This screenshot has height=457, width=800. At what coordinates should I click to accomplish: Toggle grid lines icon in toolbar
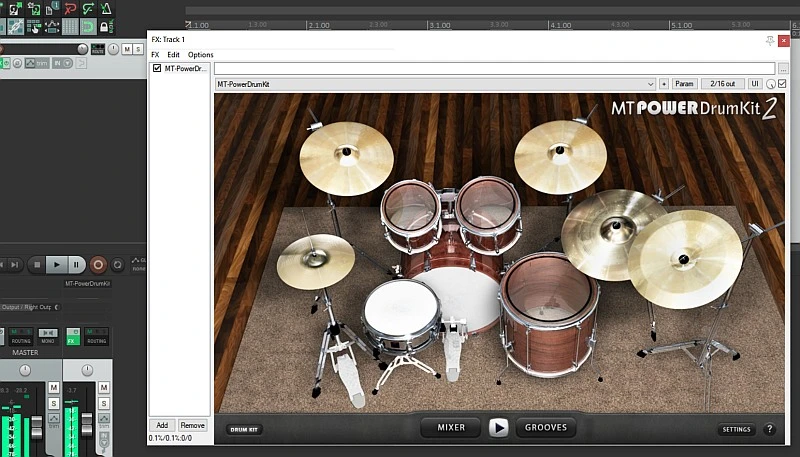point(70,27)
